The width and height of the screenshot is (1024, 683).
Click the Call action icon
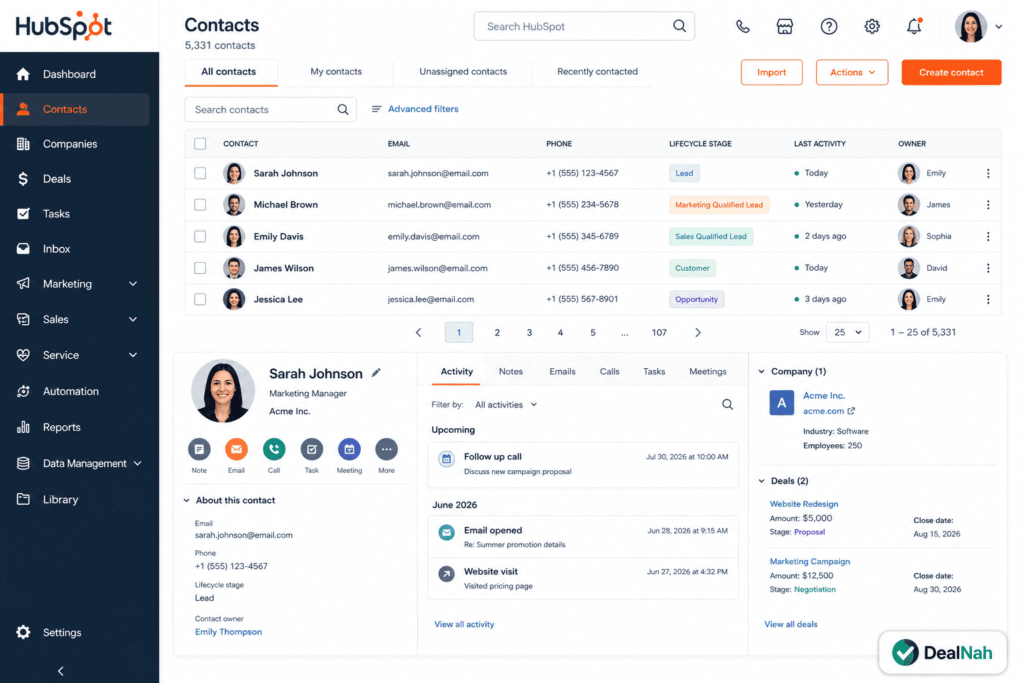[x=274, y=449]
